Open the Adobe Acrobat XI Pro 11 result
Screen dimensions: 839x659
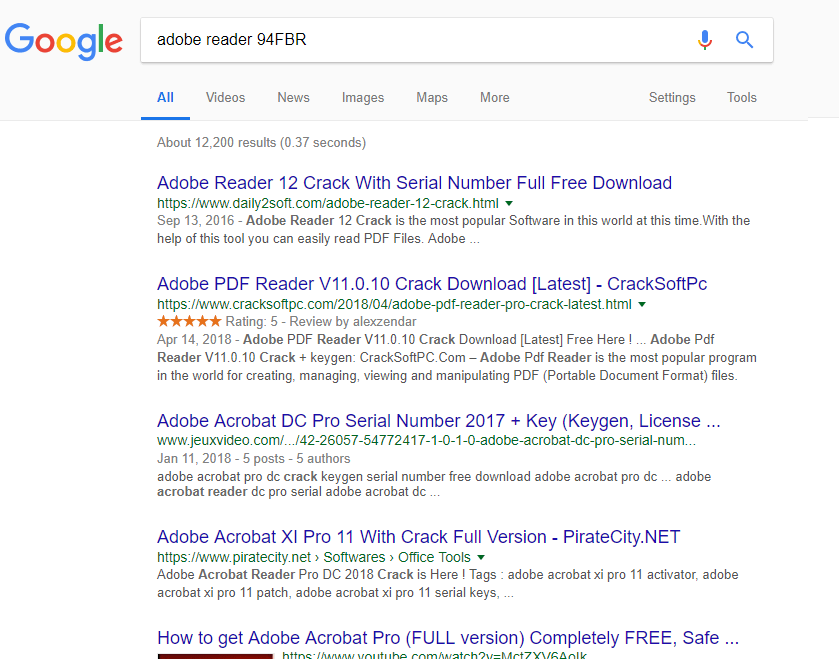(418, 537)
